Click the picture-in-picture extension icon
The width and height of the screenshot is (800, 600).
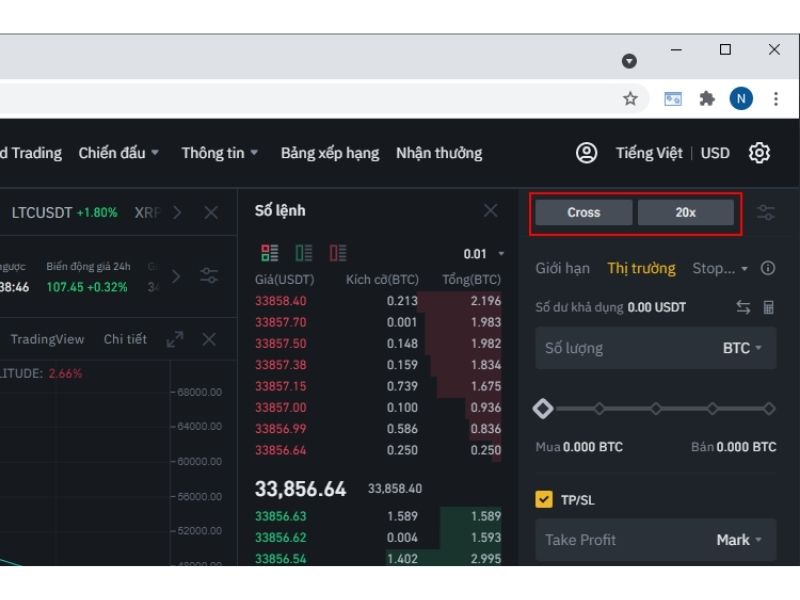[672, 98]
